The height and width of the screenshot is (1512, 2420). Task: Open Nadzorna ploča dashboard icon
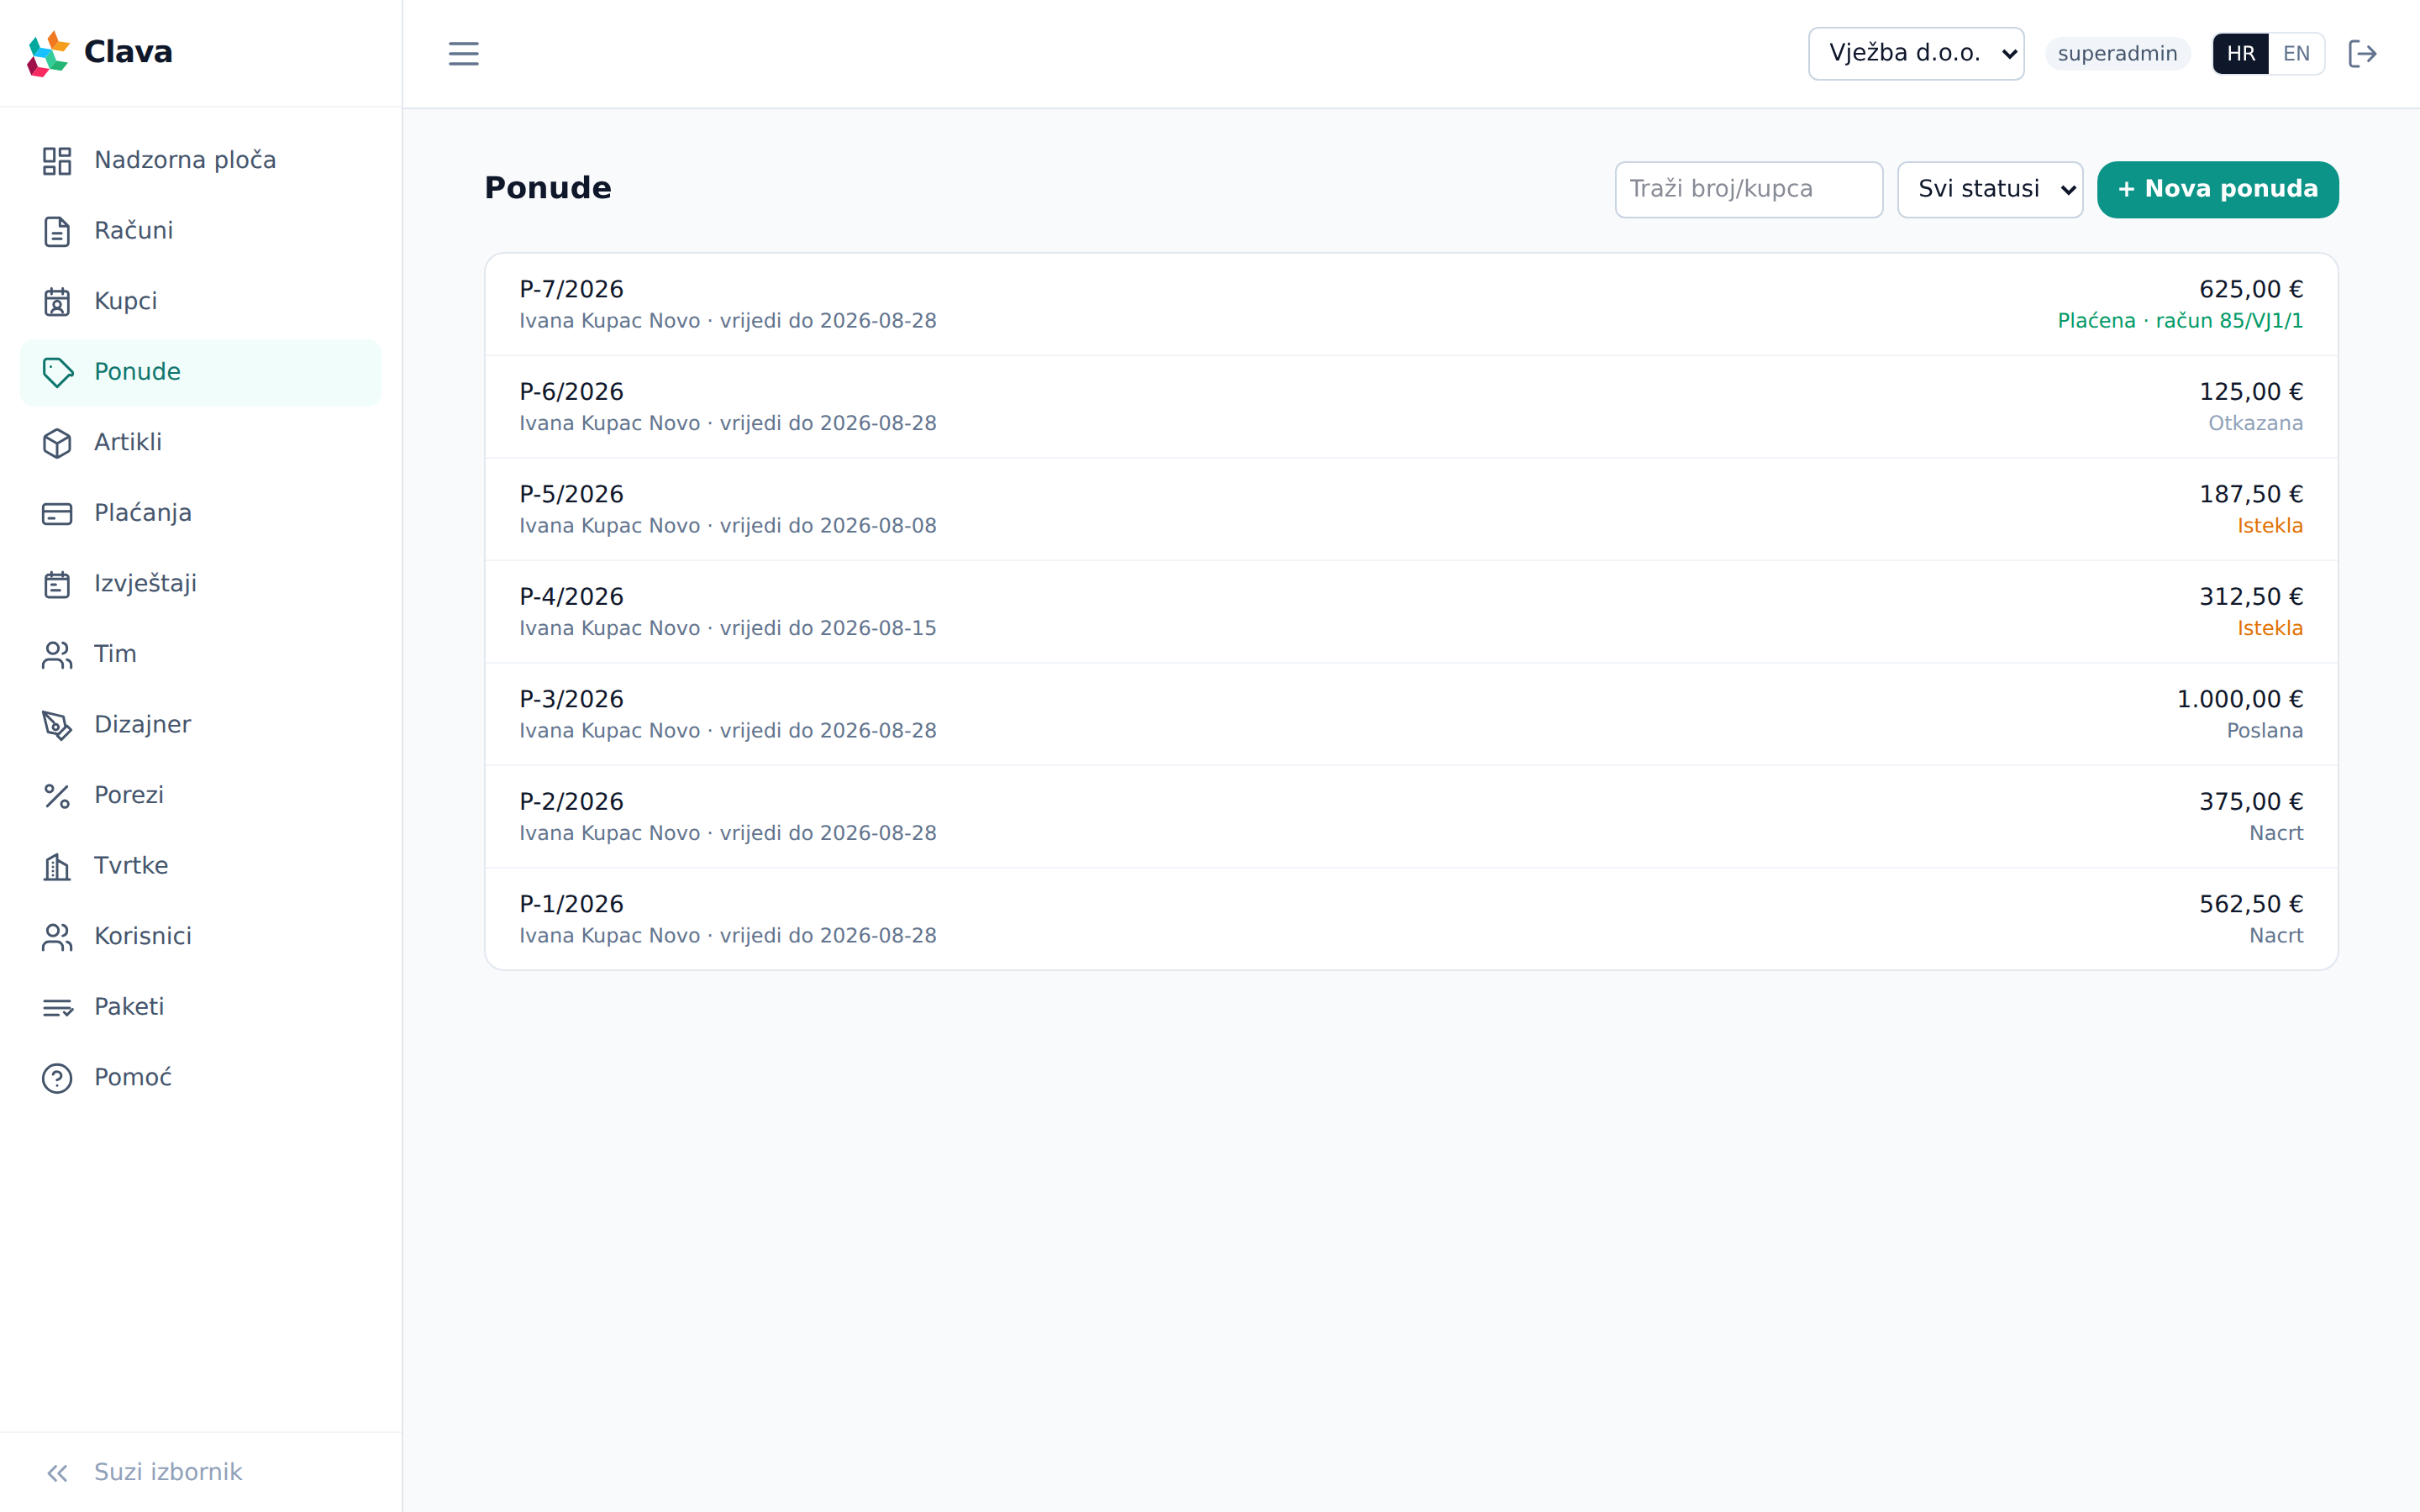pos(57,161)
